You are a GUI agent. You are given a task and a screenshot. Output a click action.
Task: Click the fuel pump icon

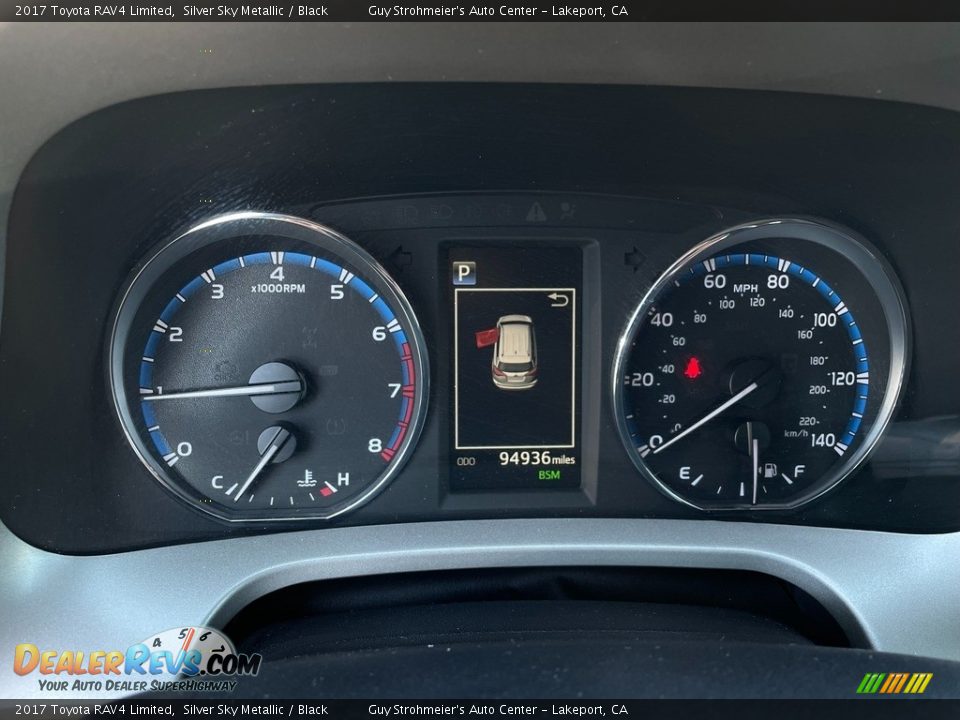coord(770,470)
